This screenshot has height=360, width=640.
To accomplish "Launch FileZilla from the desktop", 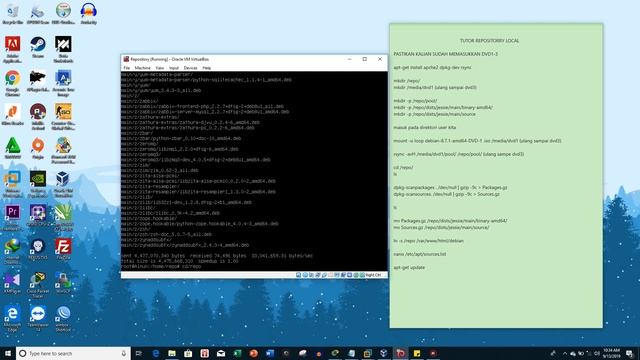I will [63, 249].
